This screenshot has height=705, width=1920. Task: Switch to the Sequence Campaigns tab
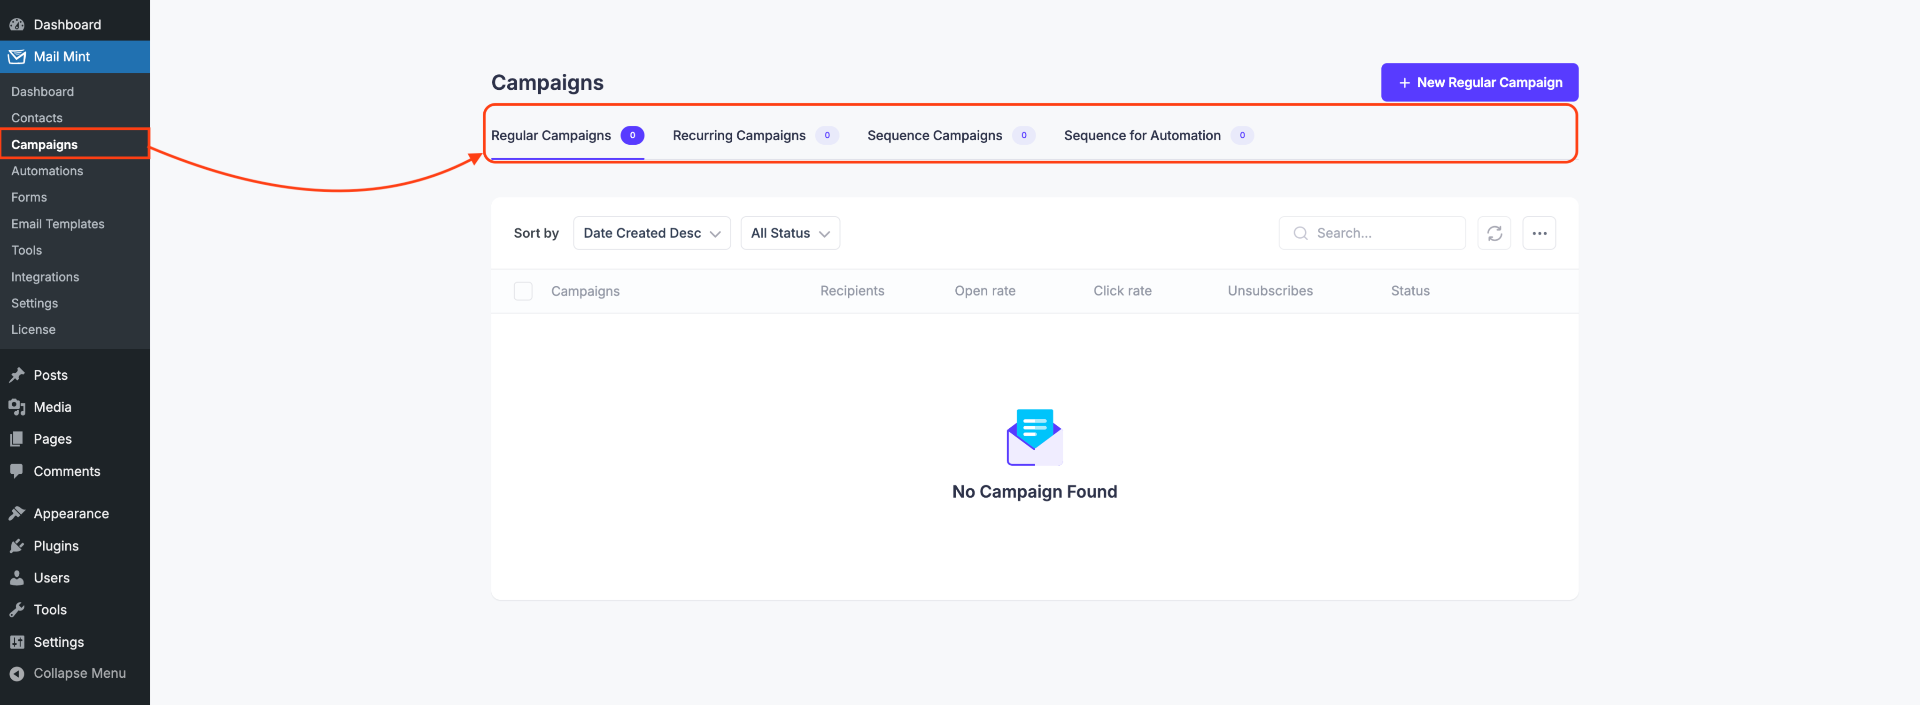click(x=951, y=136)
